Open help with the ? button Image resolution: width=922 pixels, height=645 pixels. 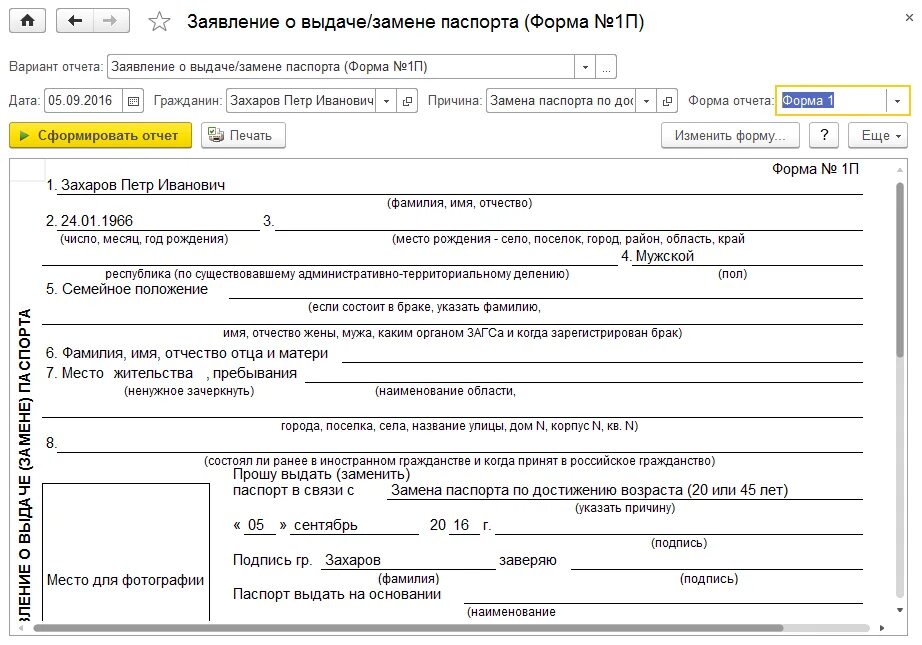click(x=824, y=135)
